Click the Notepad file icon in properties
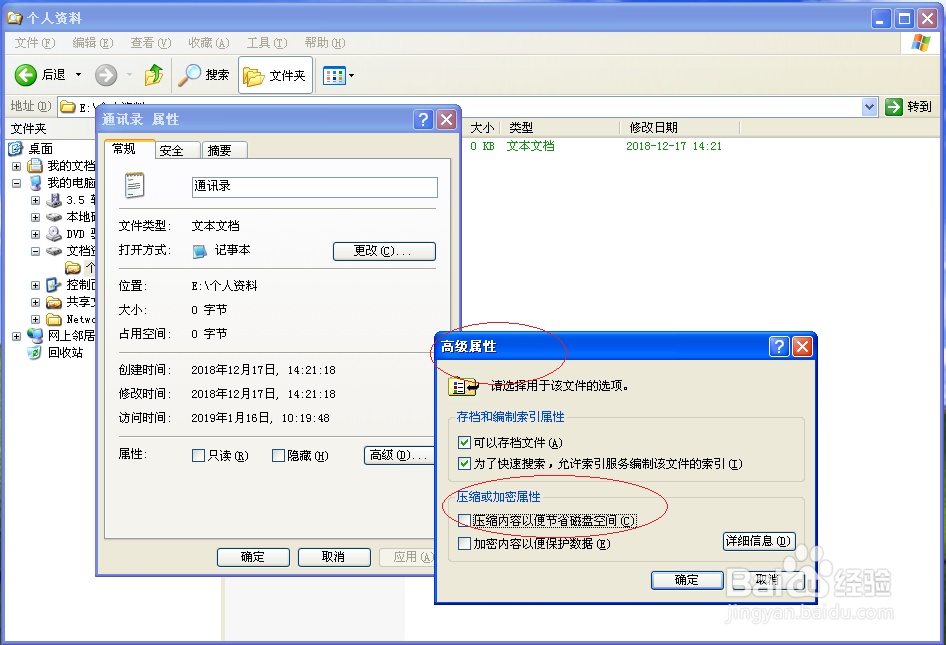 [x=134, y=185]
